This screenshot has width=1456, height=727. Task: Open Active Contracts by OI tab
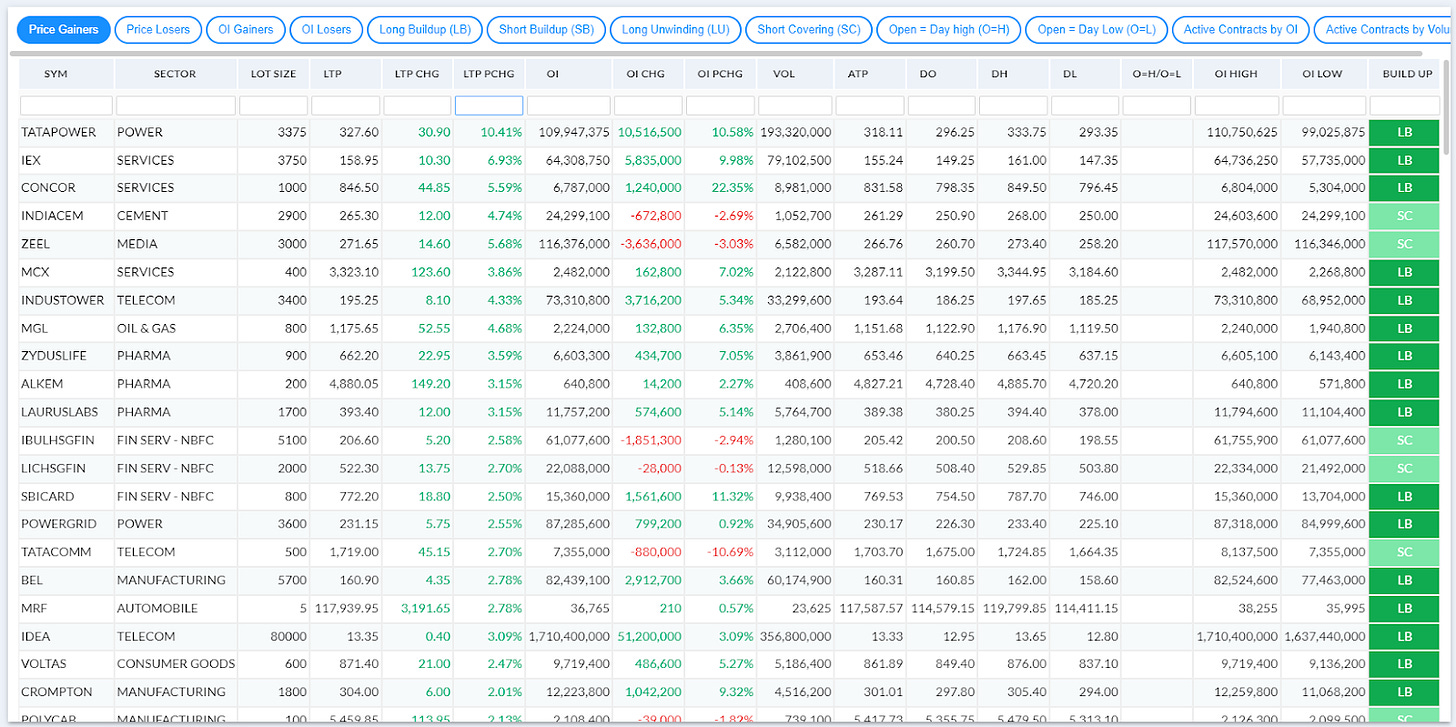coord(1241,30)
